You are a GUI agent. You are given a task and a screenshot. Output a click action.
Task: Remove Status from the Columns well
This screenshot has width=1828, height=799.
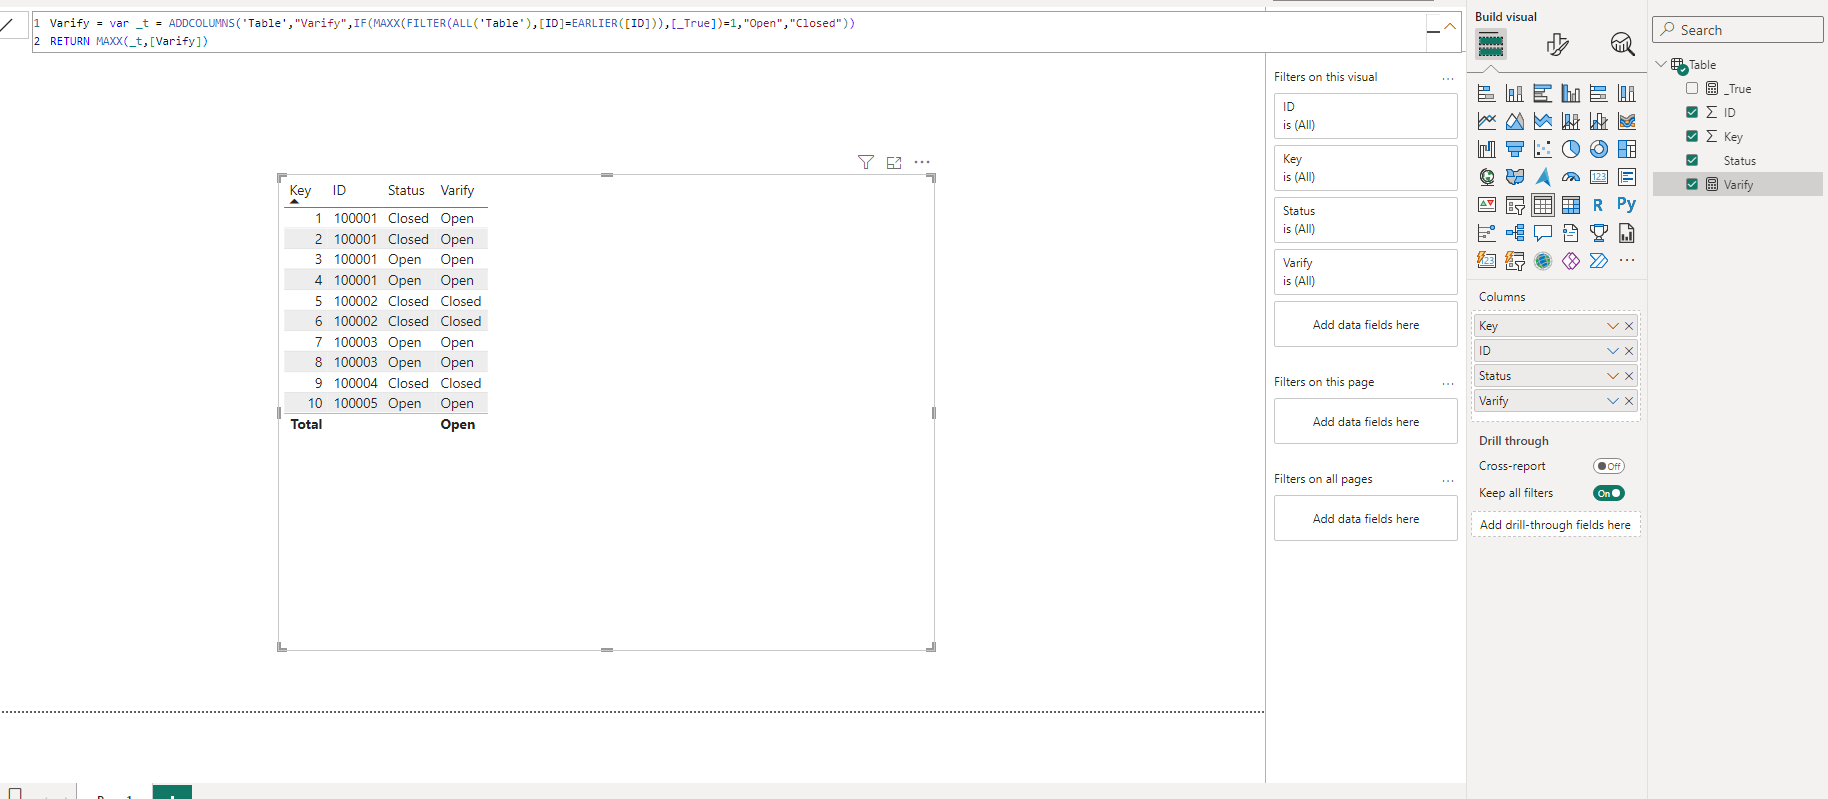[1629, 376]
